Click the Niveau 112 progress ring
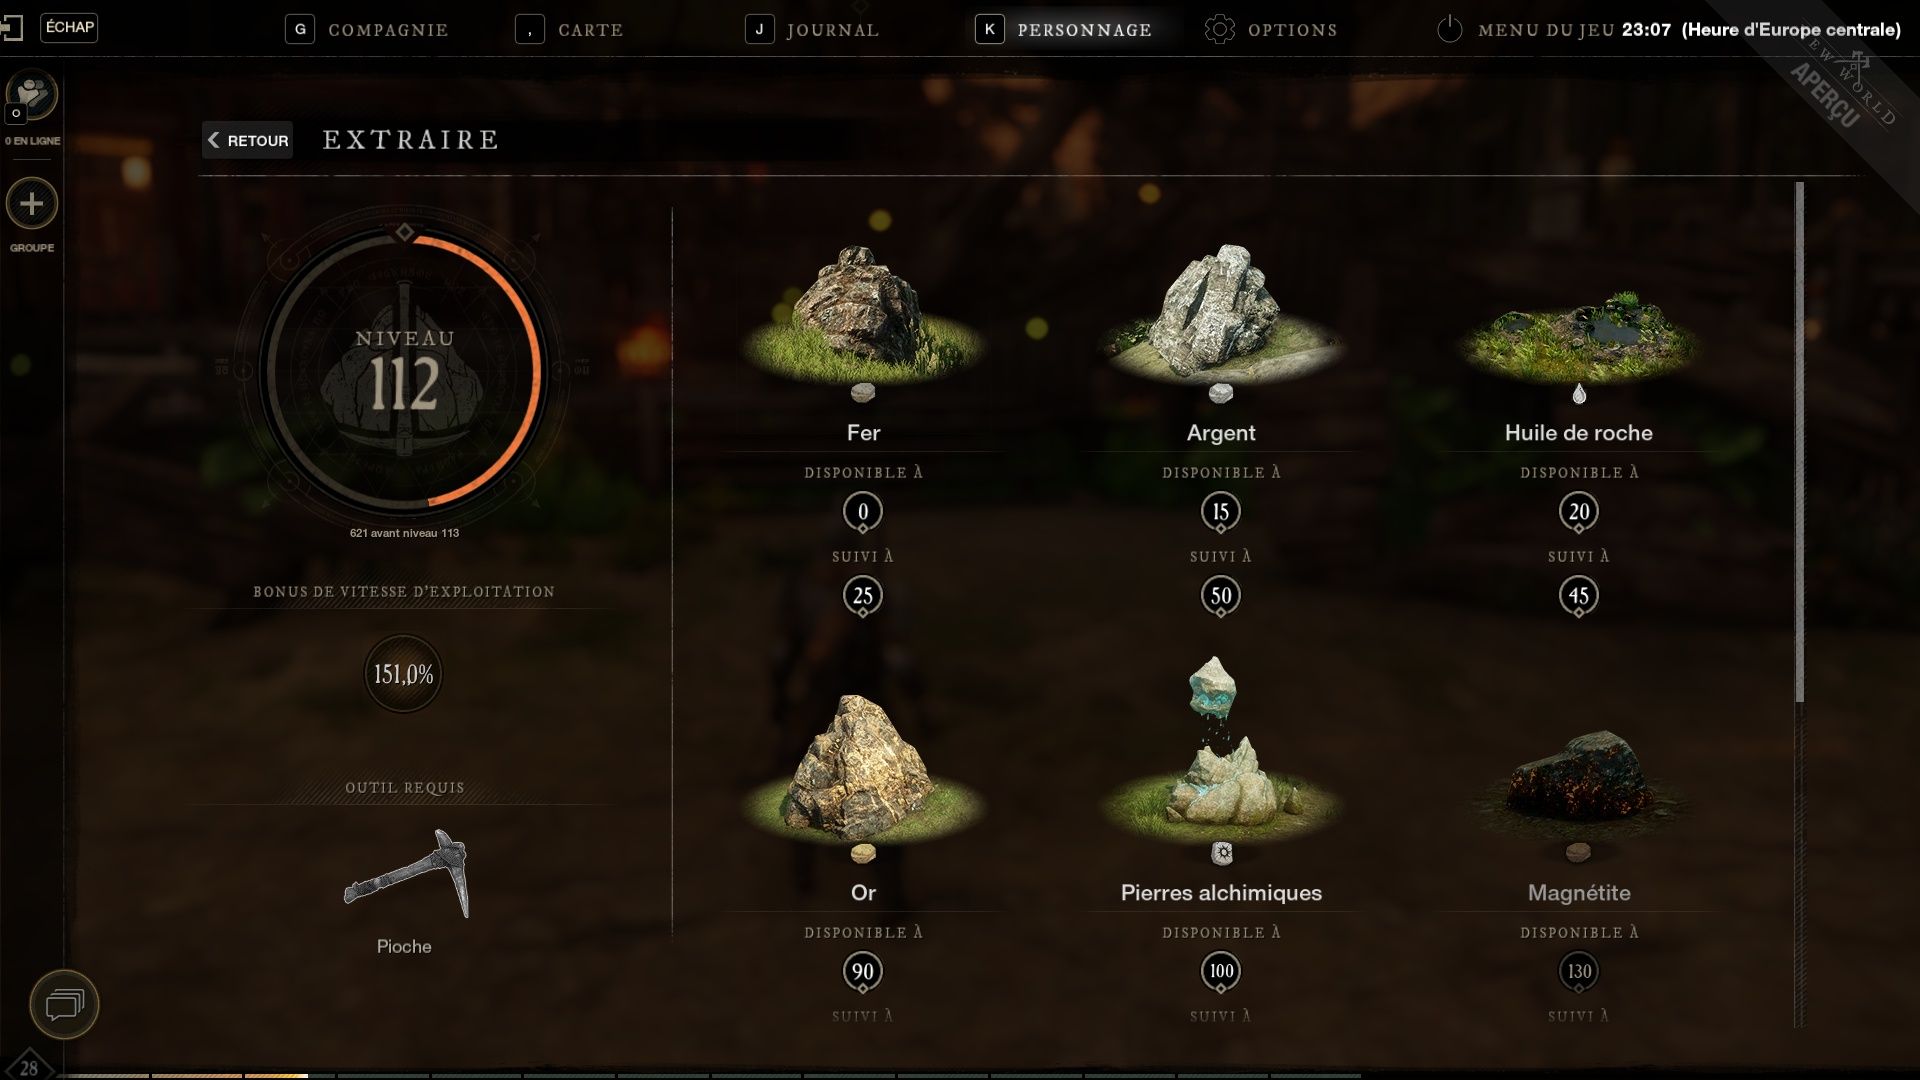 pyautogui.click(x=404, y=371)
